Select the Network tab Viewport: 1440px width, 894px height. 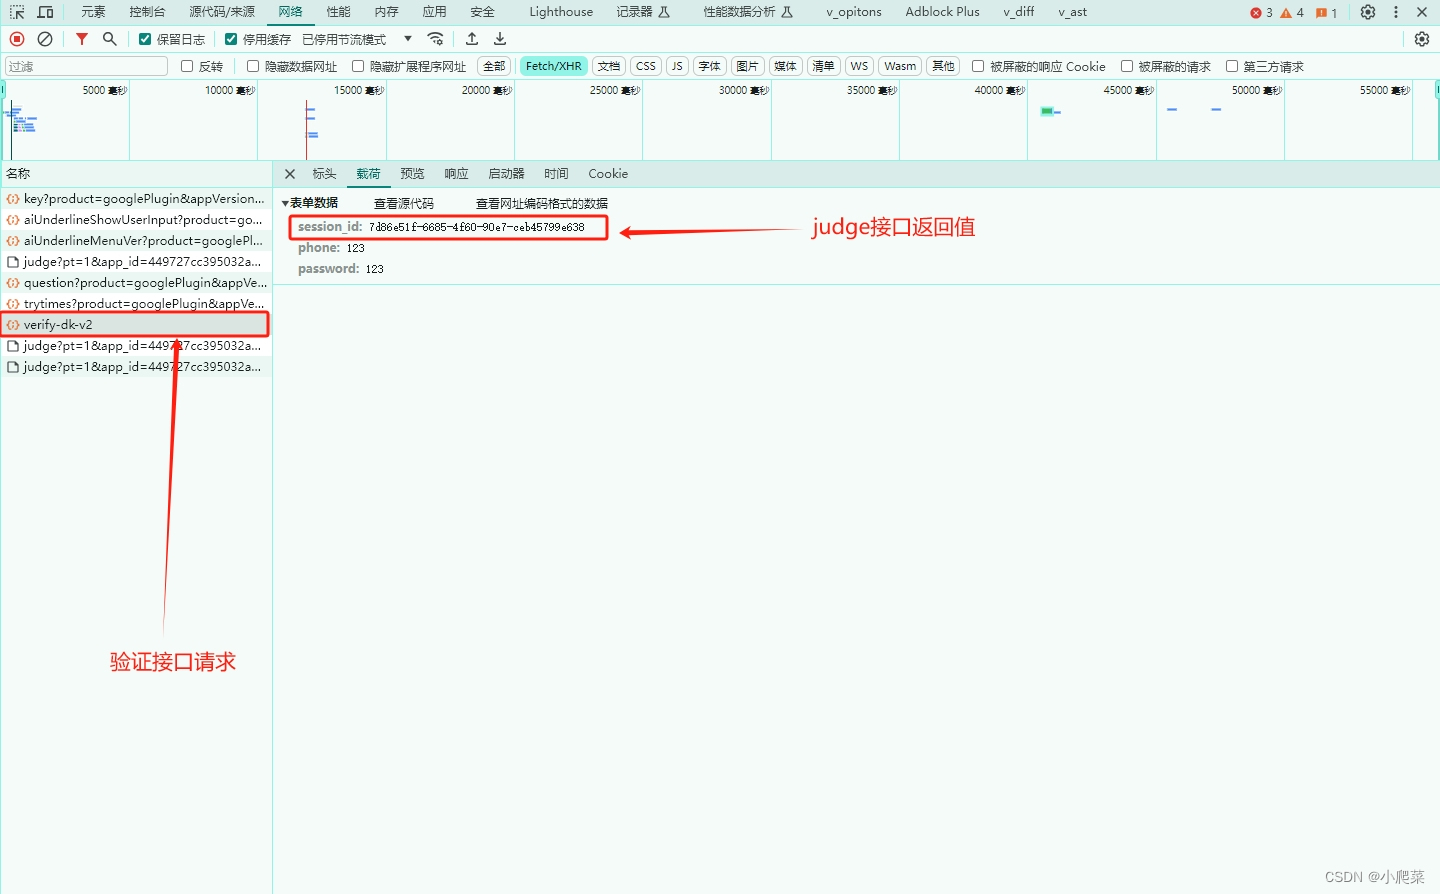(x=291, y=12)
